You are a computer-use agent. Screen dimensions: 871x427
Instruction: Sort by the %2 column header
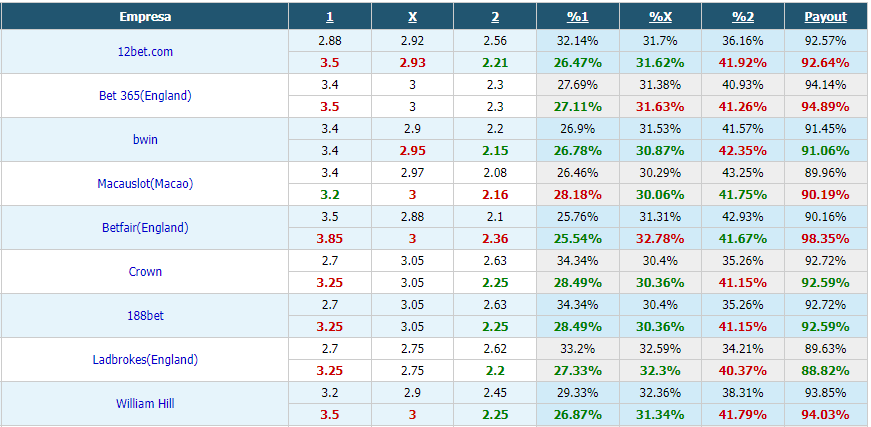coord(743,17)
